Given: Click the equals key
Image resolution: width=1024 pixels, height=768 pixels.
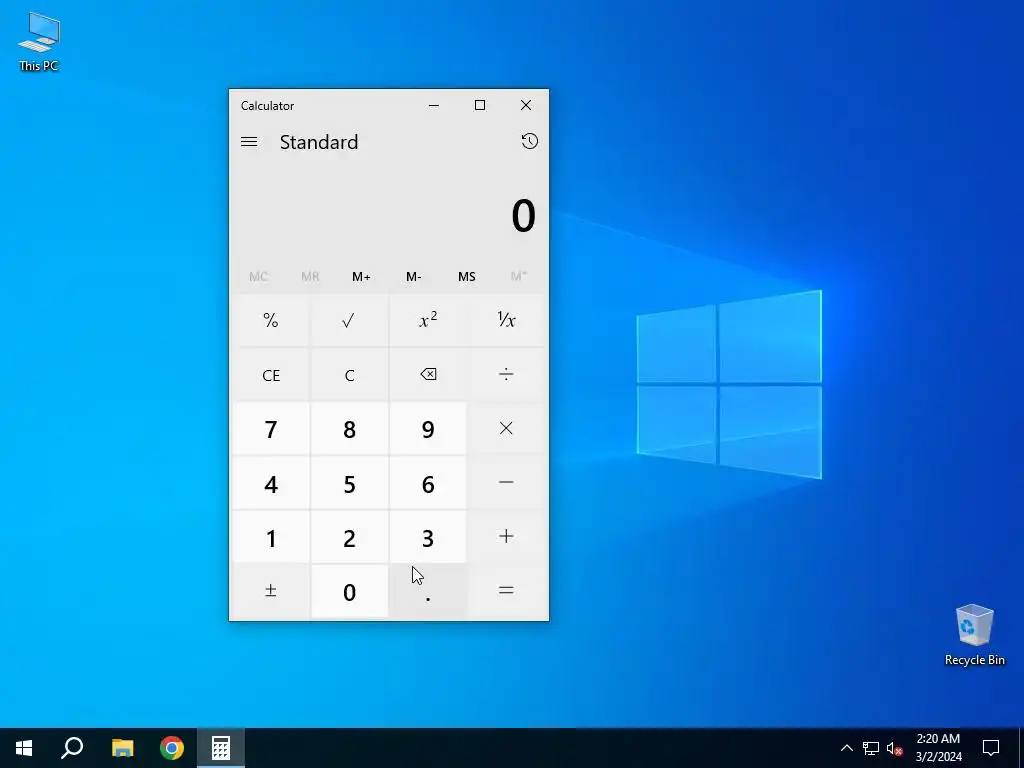Looking at the screenshot, I should point(506,591).
